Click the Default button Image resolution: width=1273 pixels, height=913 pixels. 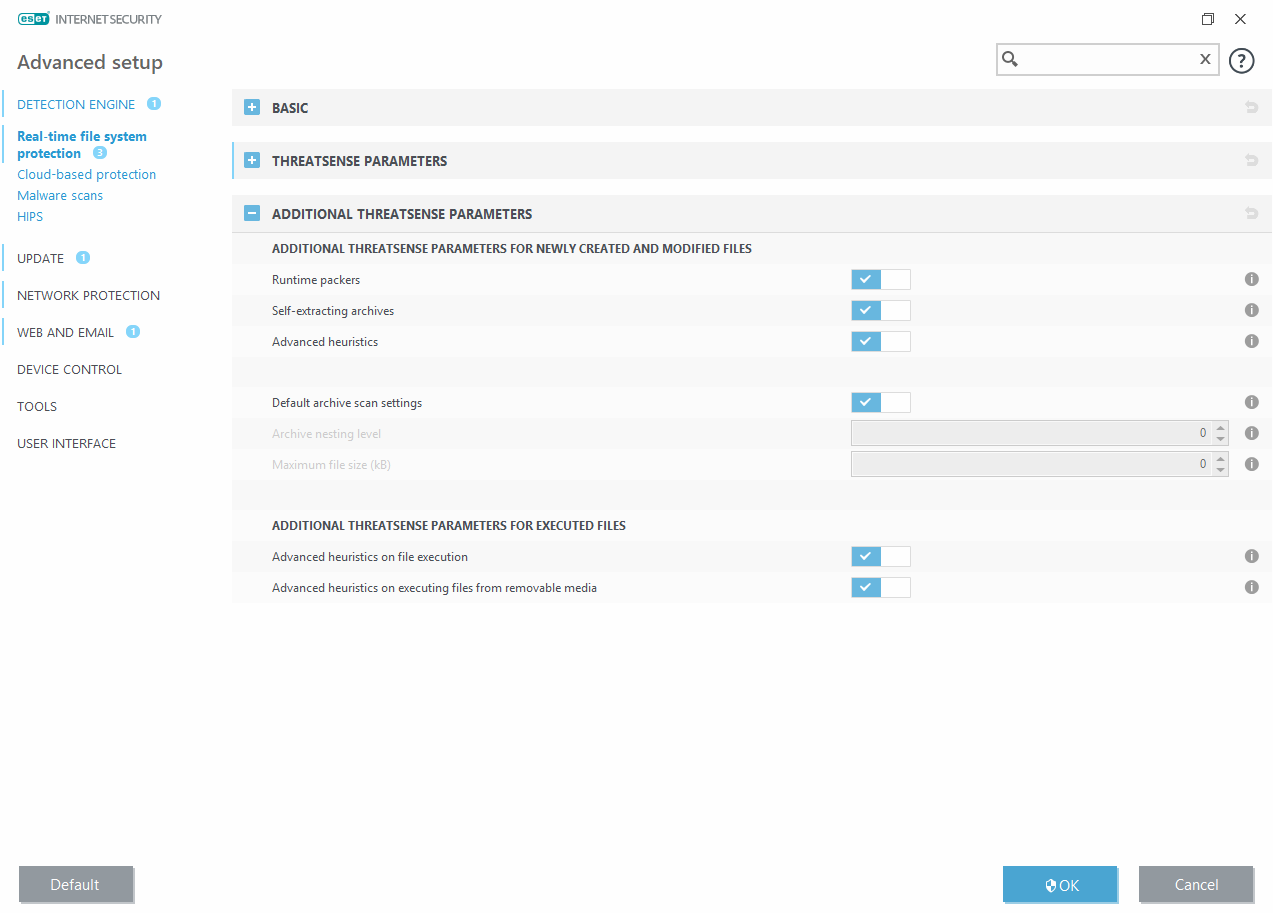point(75,885)
